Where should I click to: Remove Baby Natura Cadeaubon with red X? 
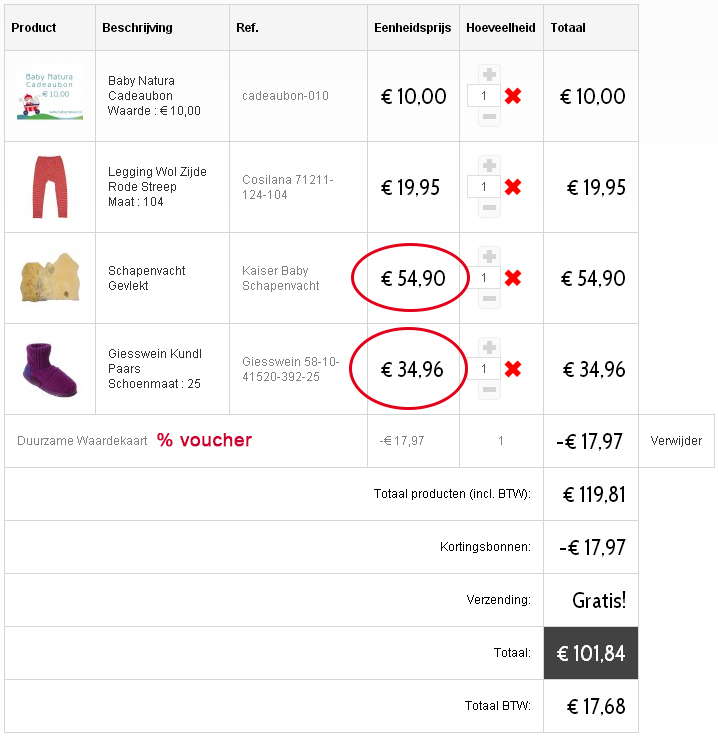tap(513, 96)
